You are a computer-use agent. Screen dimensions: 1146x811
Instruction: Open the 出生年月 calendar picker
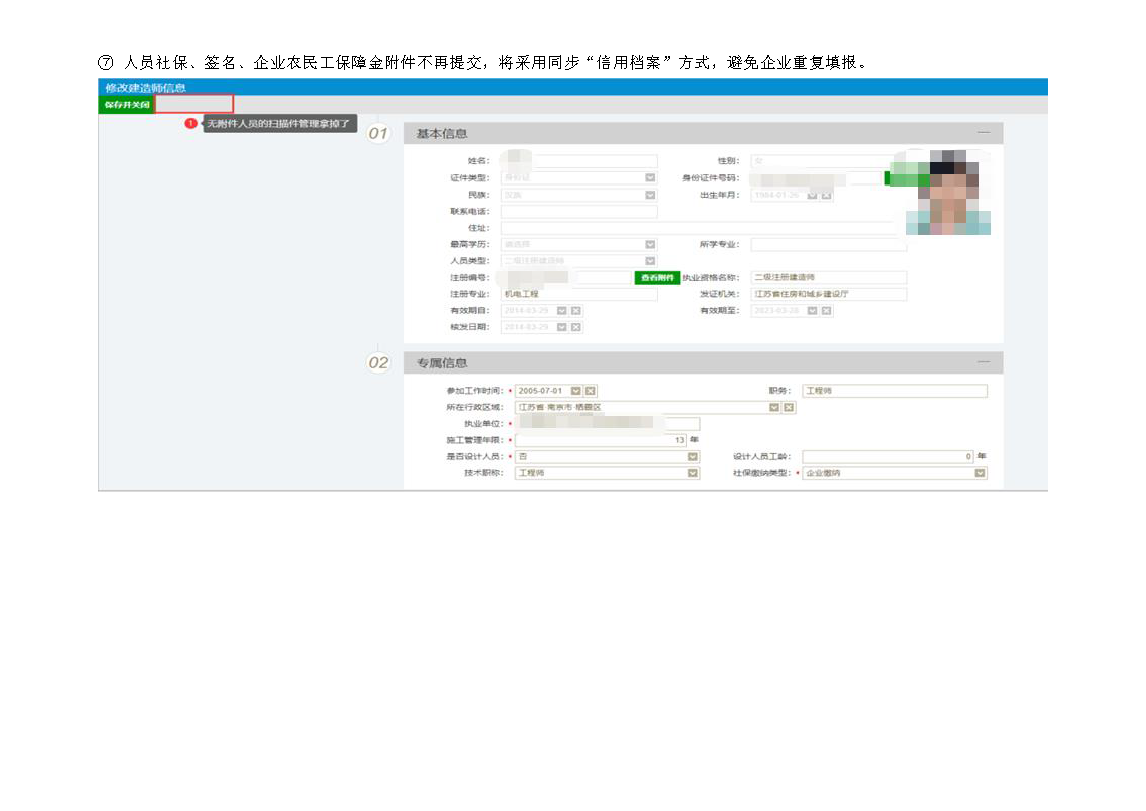(x=812, y=195)
